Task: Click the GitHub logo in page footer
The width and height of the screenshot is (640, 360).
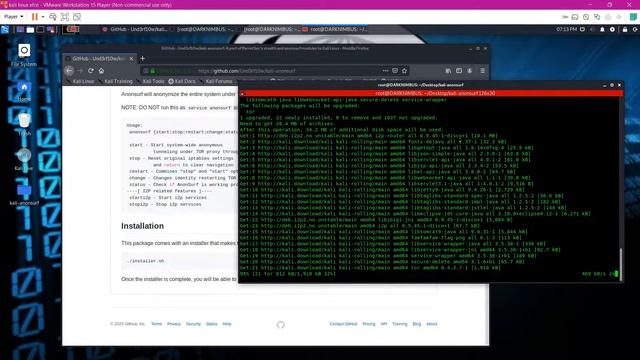Action: pyautogui.click(x=280, y=324)
